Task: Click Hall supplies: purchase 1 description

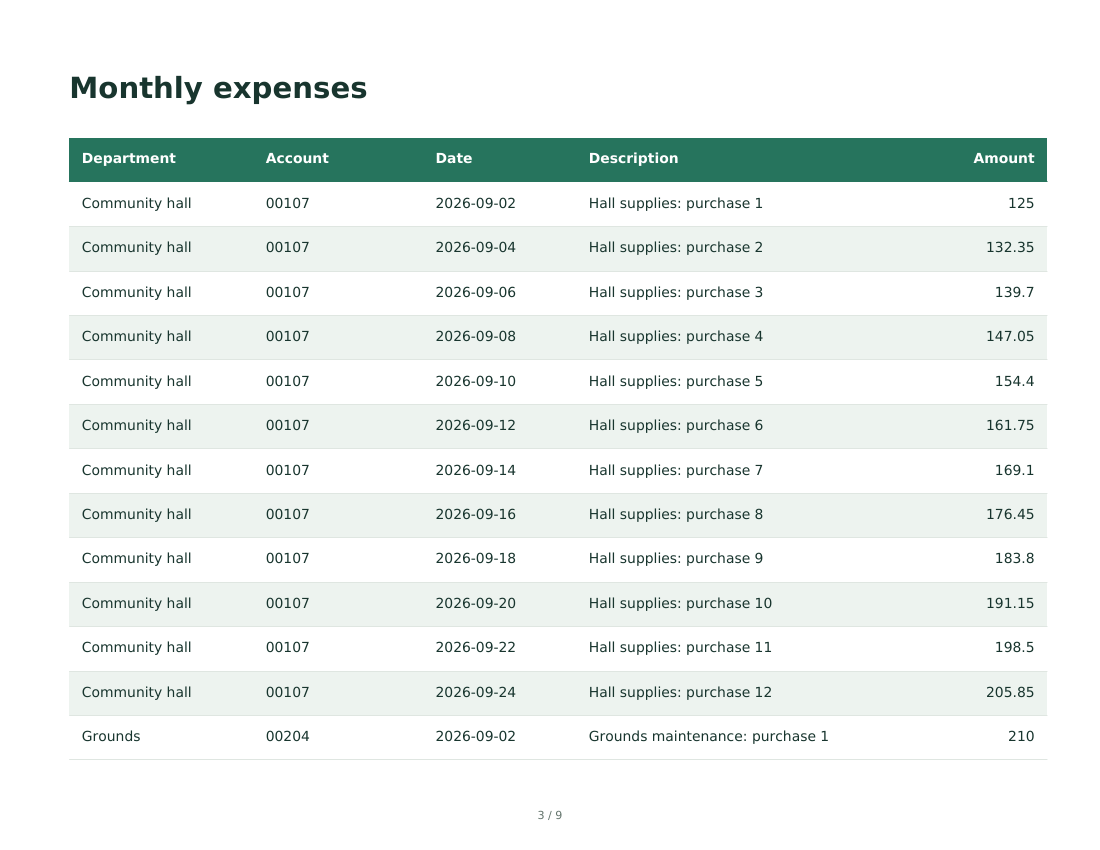Action: point(675,203)
